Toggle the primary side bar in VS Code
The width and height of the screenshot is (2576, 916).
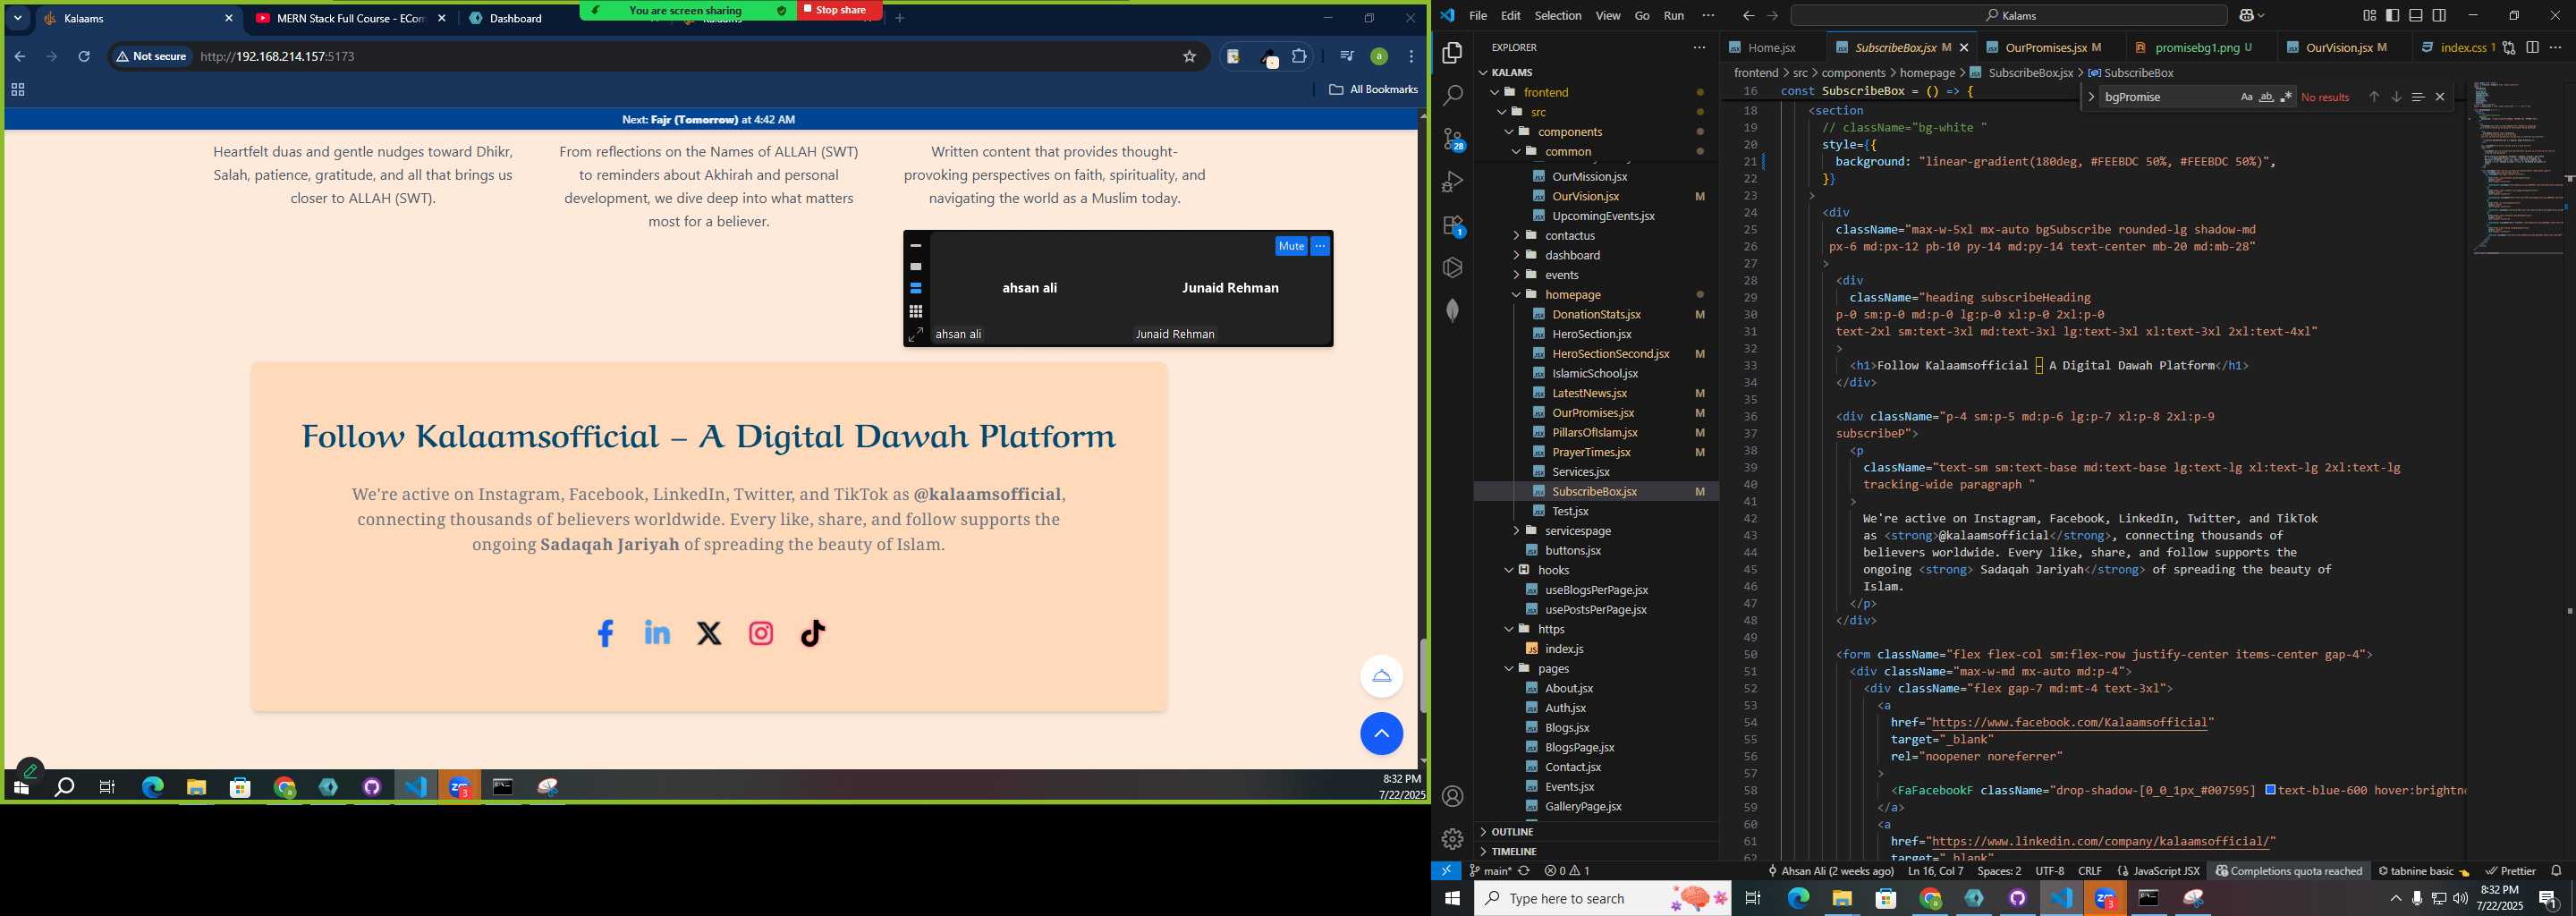(x=2392, y=15)
